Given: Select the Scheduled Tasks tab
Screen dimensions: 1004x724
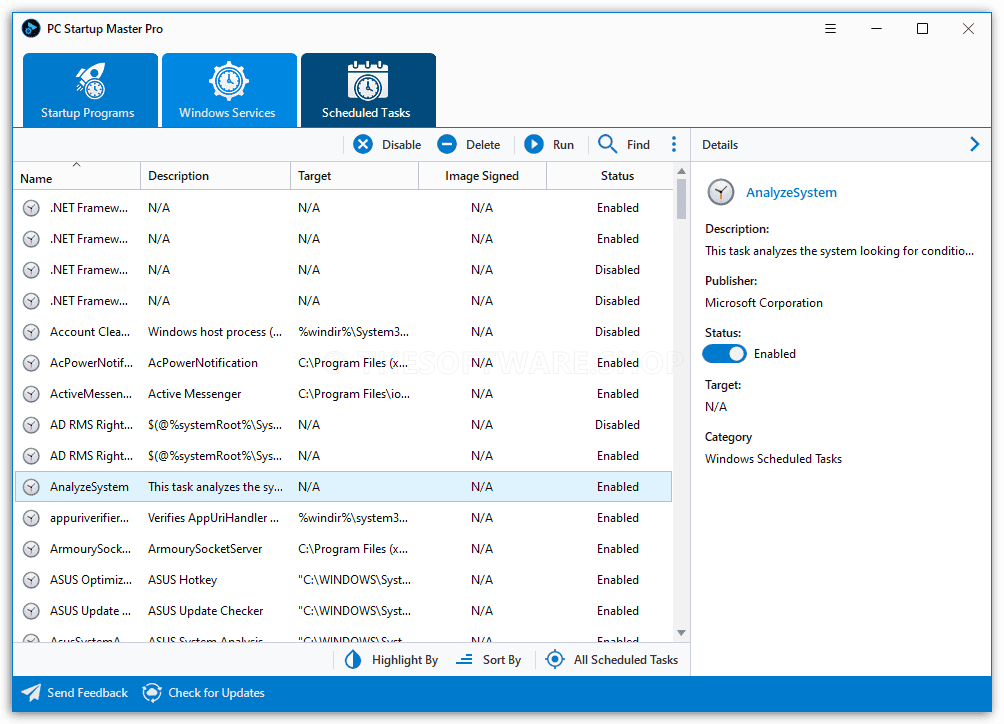Looking at the screenshot, I should pos(368,90).
